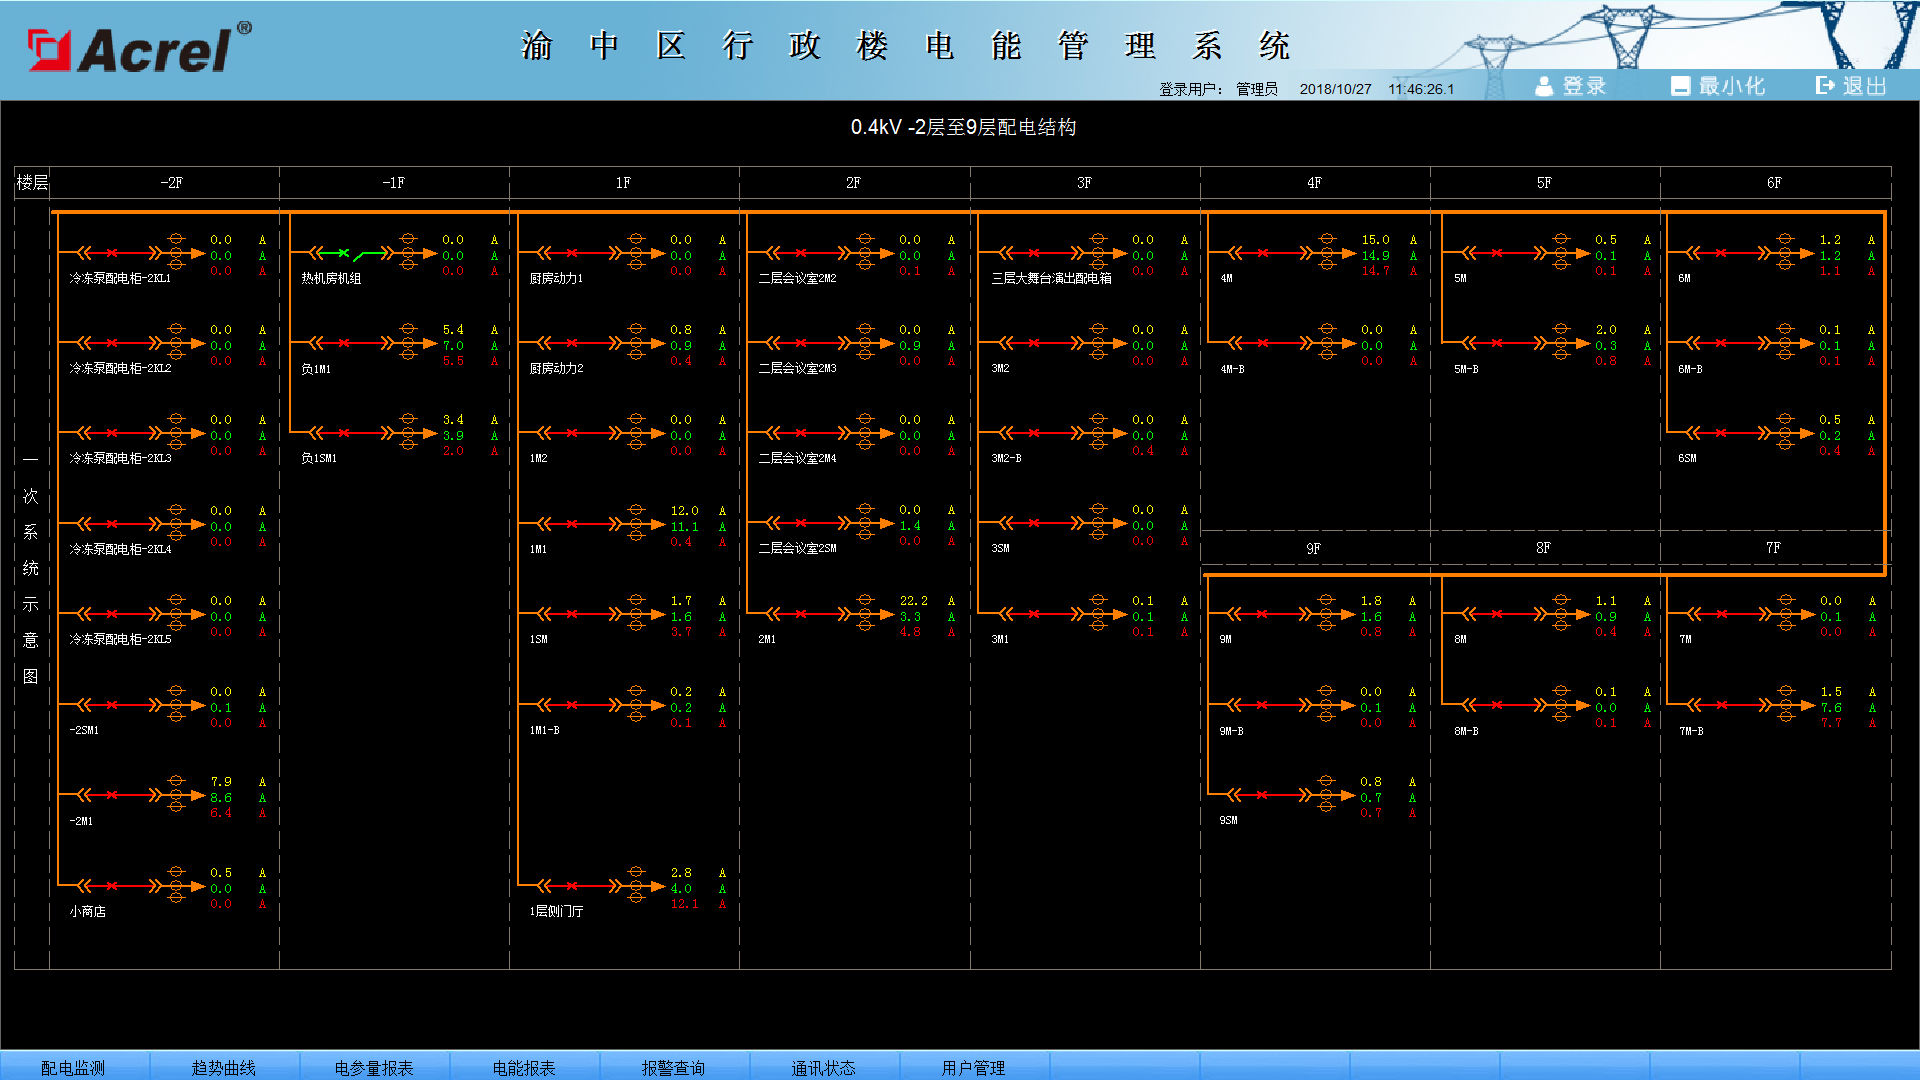The width and height of the screenshot is (1920, 1080).
Task: Click the breaker symbol of 冷冻泵配电柜-2KL3
Action: click(x=112, y=433)
